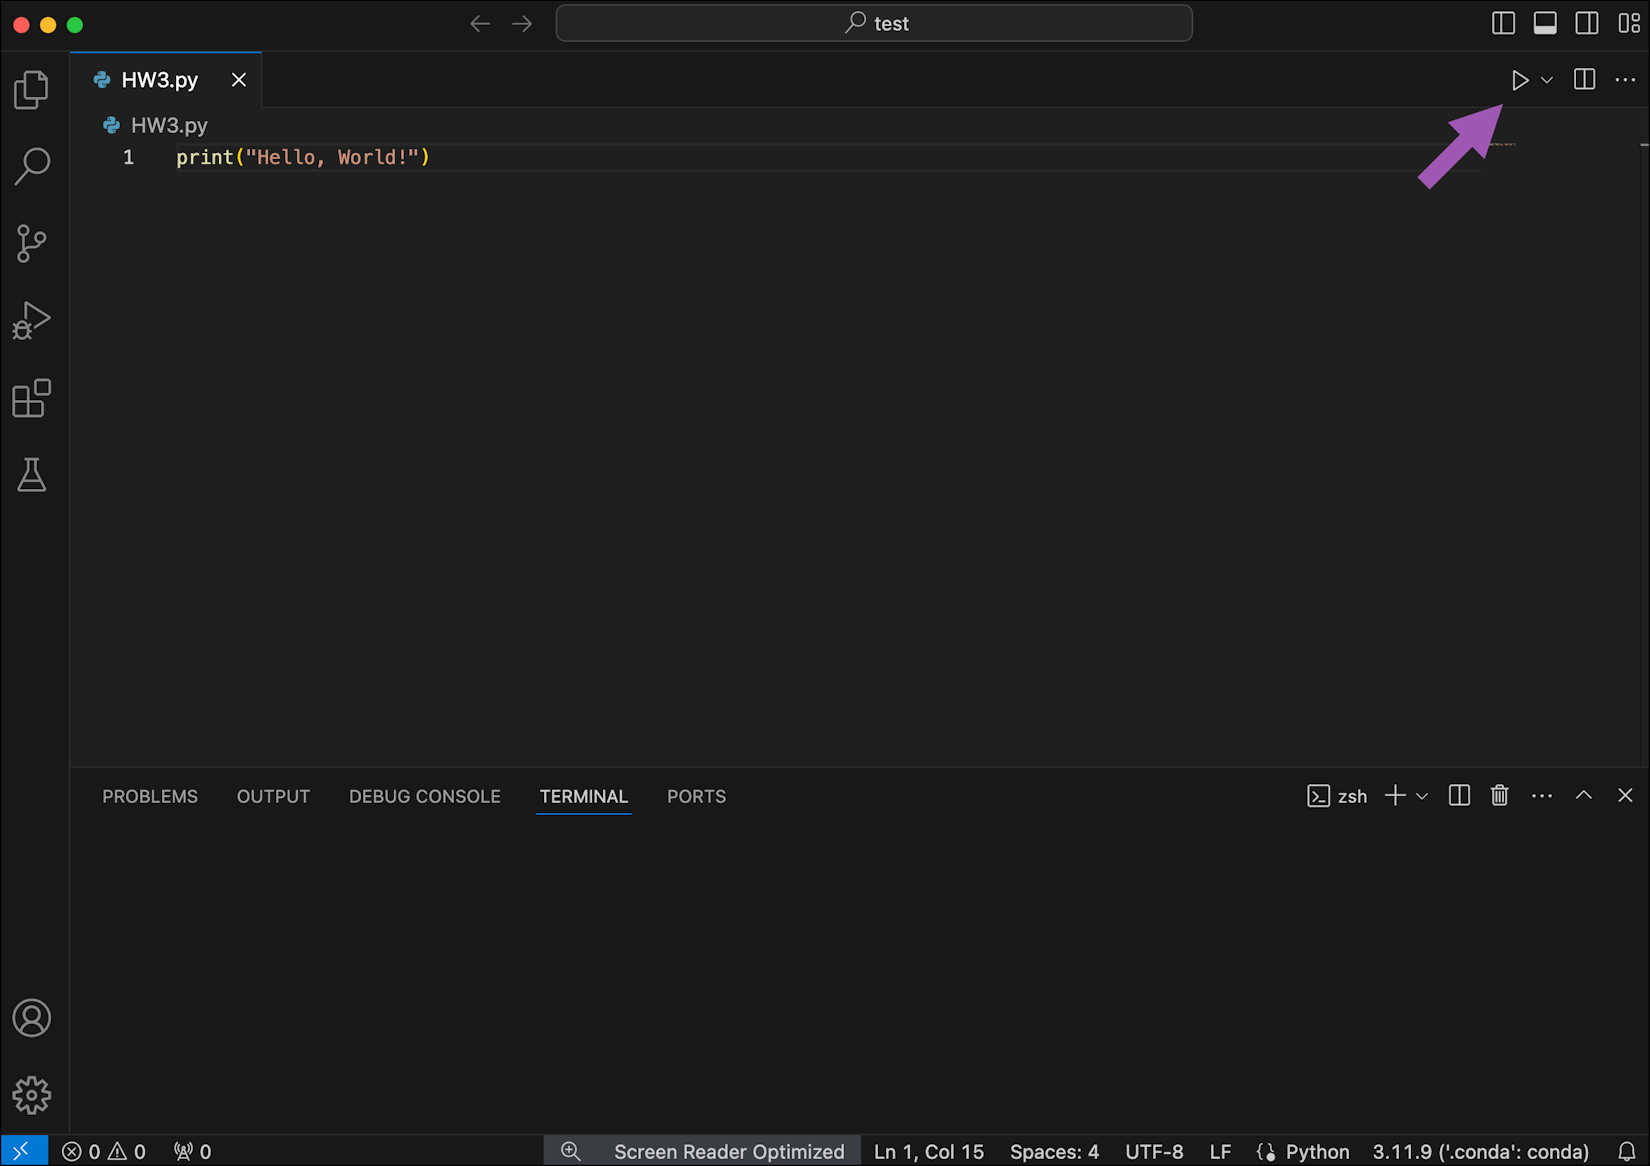
Task: Run the HW3.py Python file
Action: coord(1519,79)
